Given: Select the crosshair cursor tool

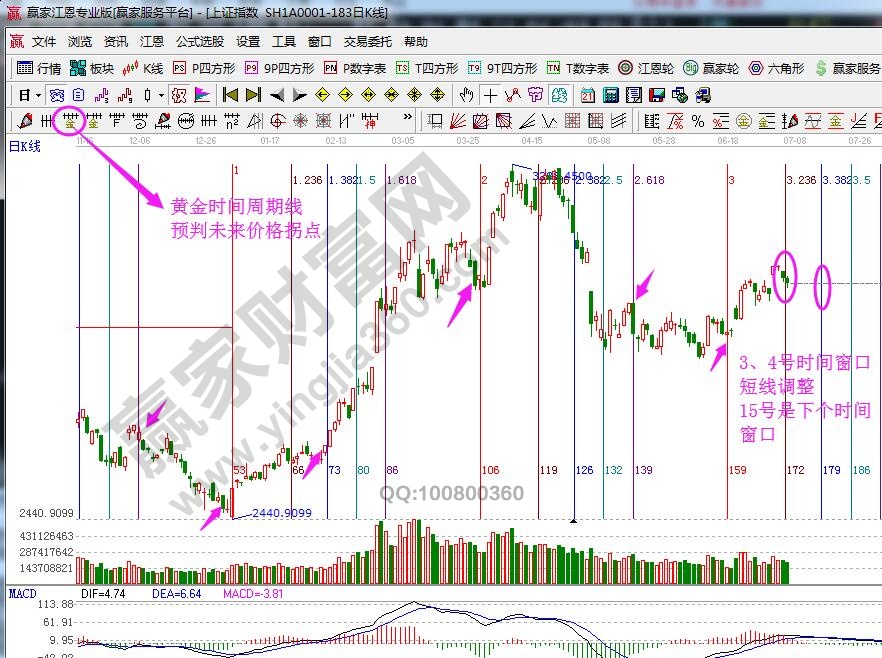Looking at the screenshot, I should (490, 95).
